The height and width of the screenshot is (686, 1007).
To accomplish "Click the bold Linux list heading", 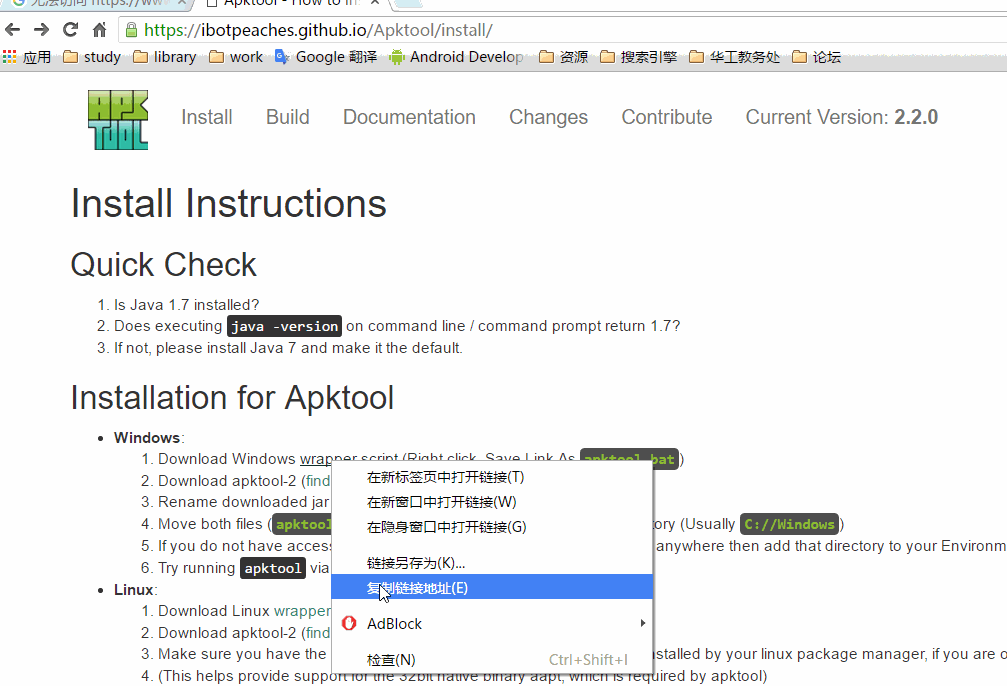I will (134, 590).
